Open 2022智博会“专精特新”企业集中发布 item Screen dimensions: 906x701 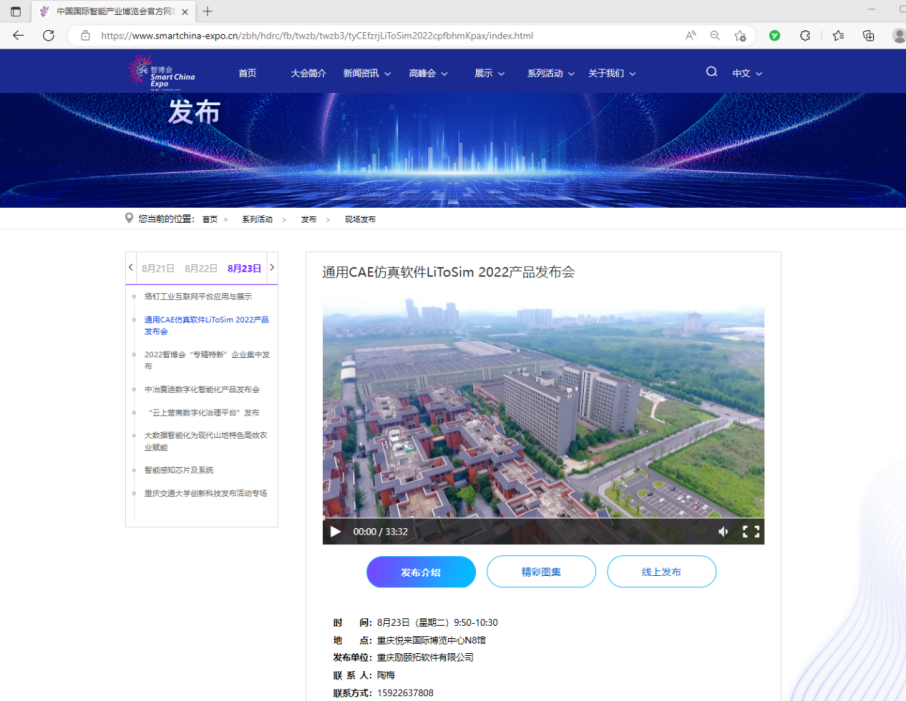click(x=207, y=360)
